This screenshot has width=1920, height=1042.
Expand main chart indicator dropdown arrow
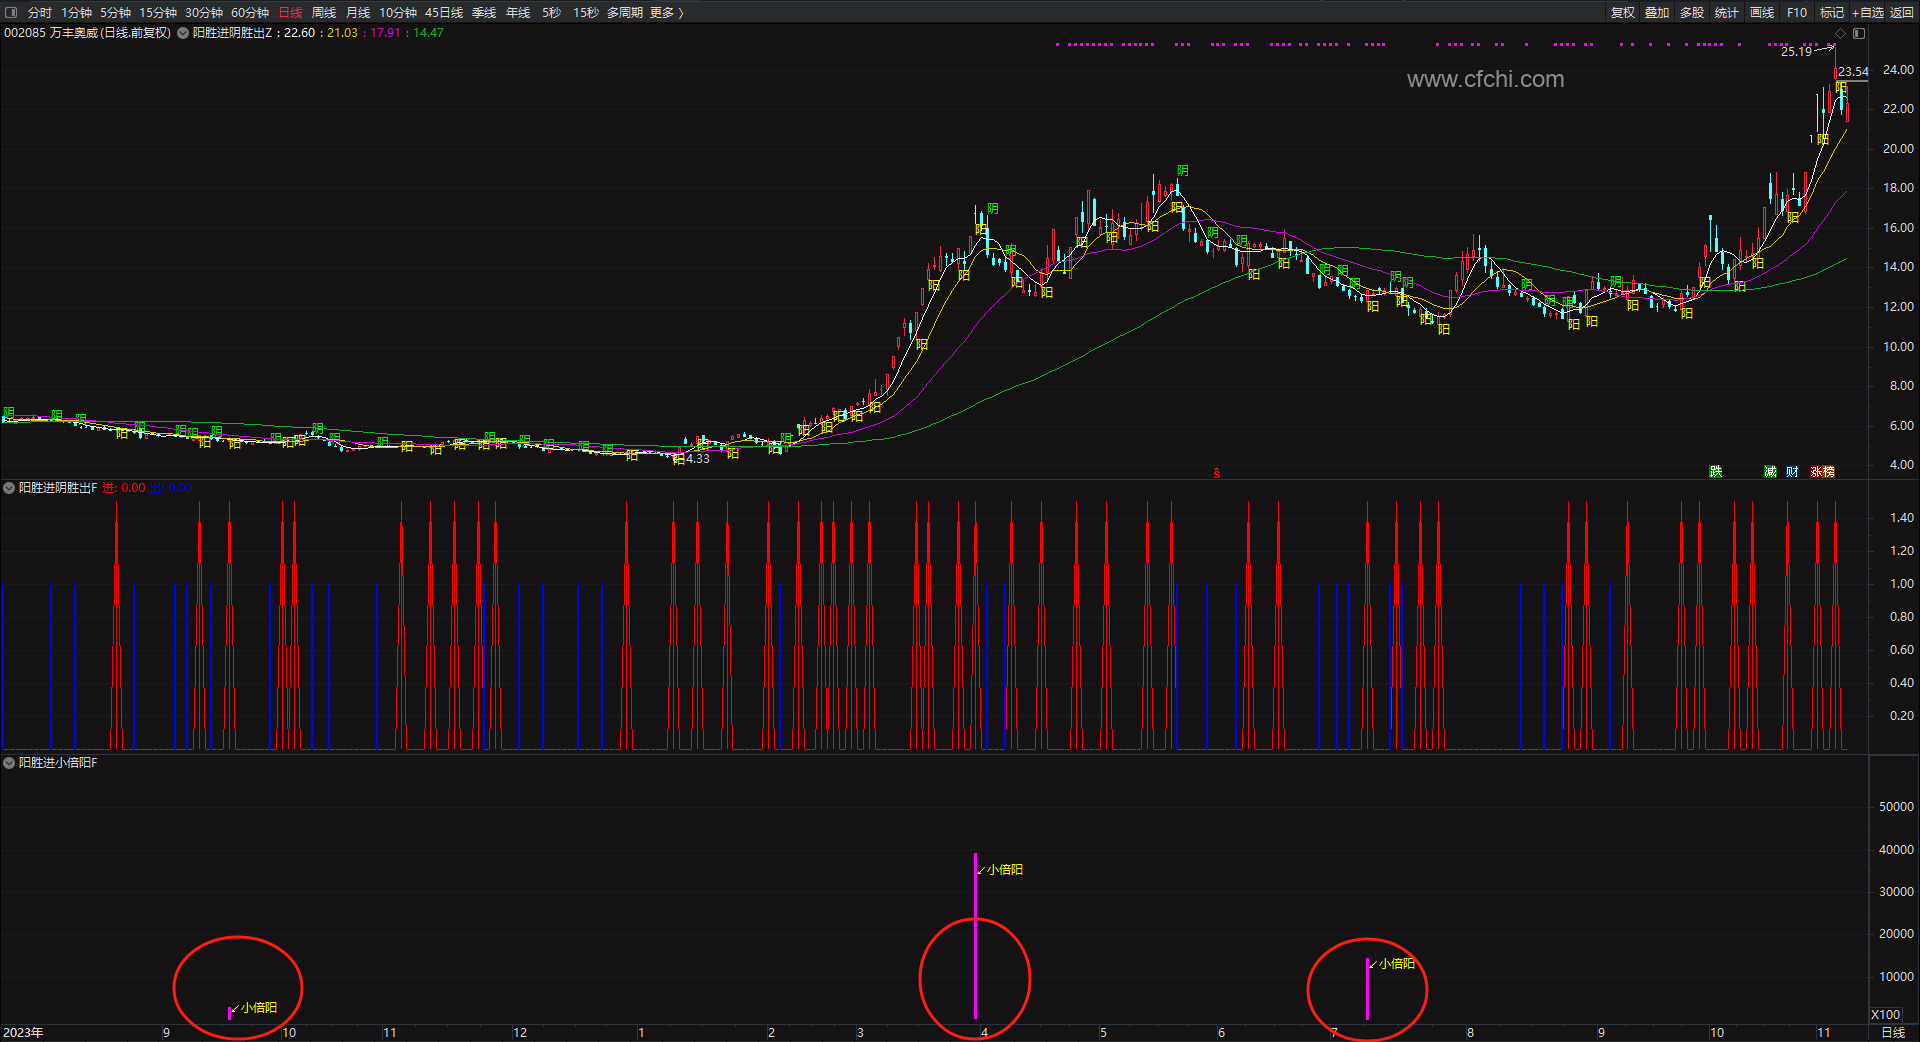pyautogui.click(x=183, y=33)
